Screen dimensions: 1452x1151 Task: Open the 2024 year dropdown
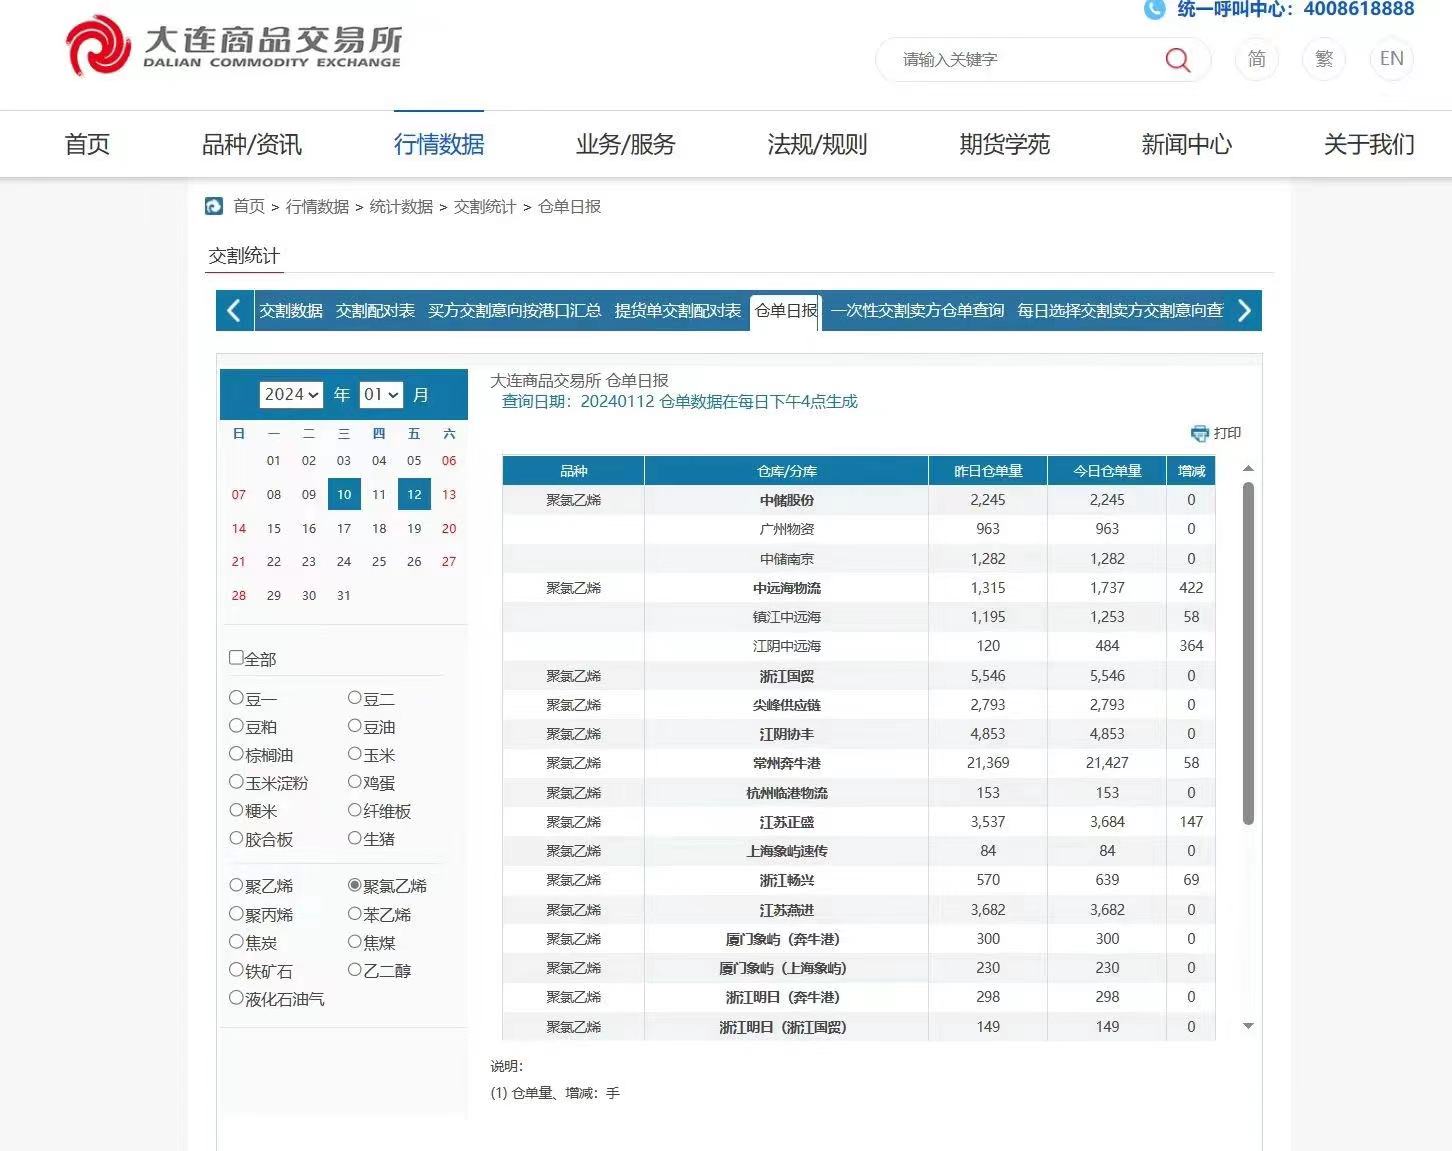click(x=291, y=394)
